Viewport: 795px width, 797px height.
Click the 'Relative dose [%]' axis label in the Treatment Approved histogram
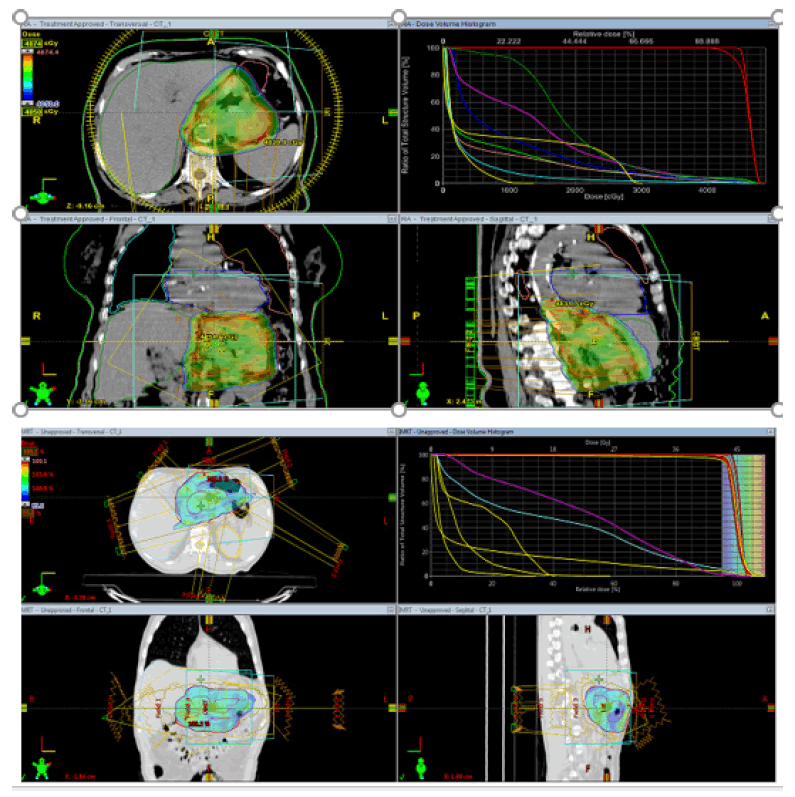click(603, 34)
